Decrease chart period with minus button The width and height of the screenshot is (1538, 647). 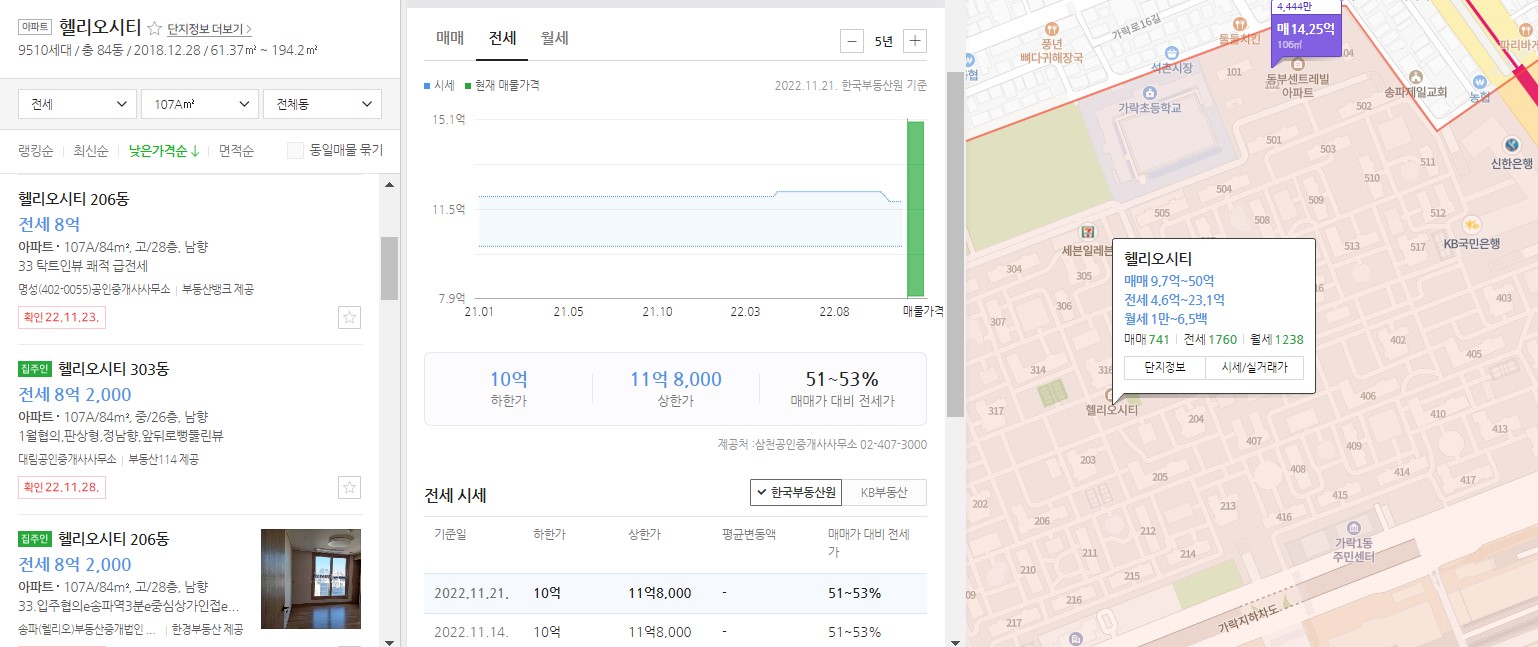852,41
